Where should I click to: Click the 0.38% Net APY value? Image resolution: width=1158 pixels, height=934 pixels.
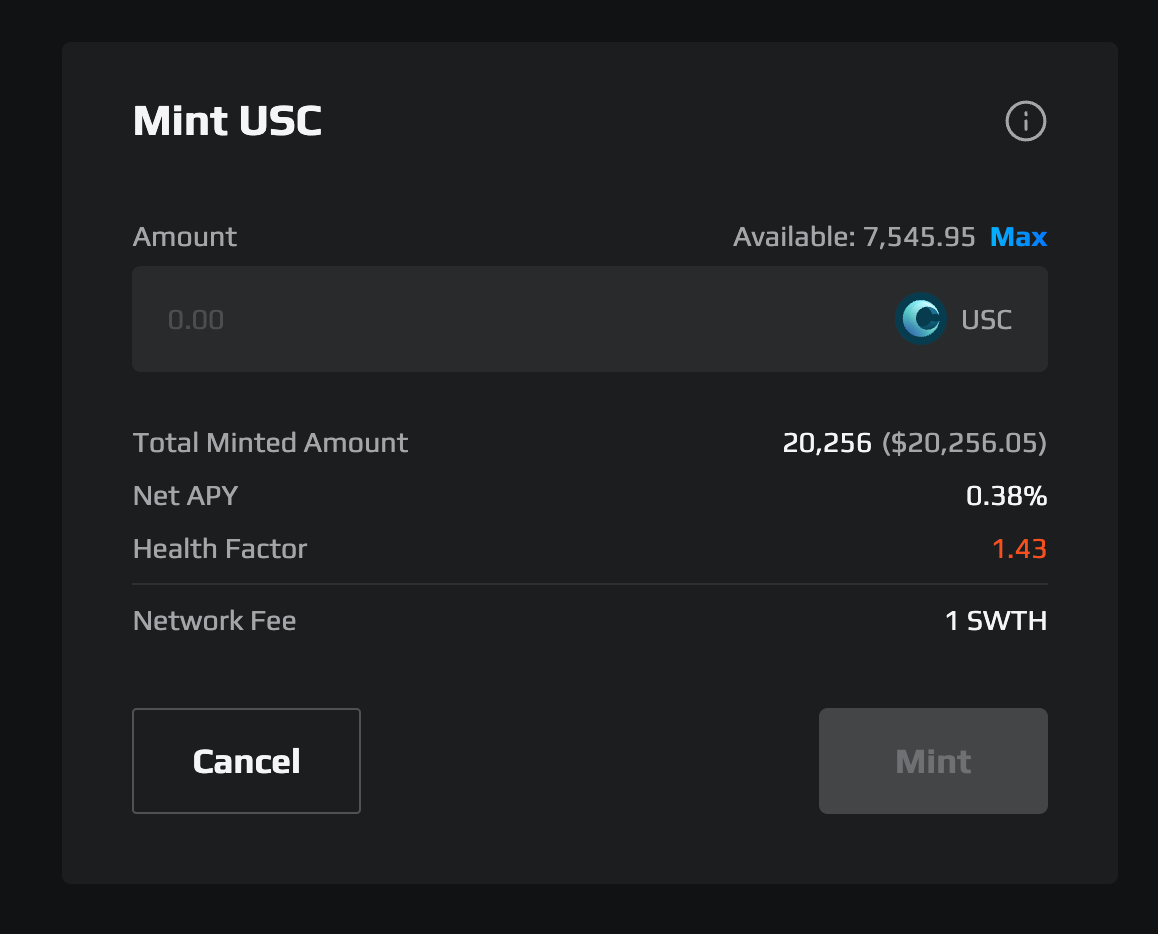point(1007,496)
